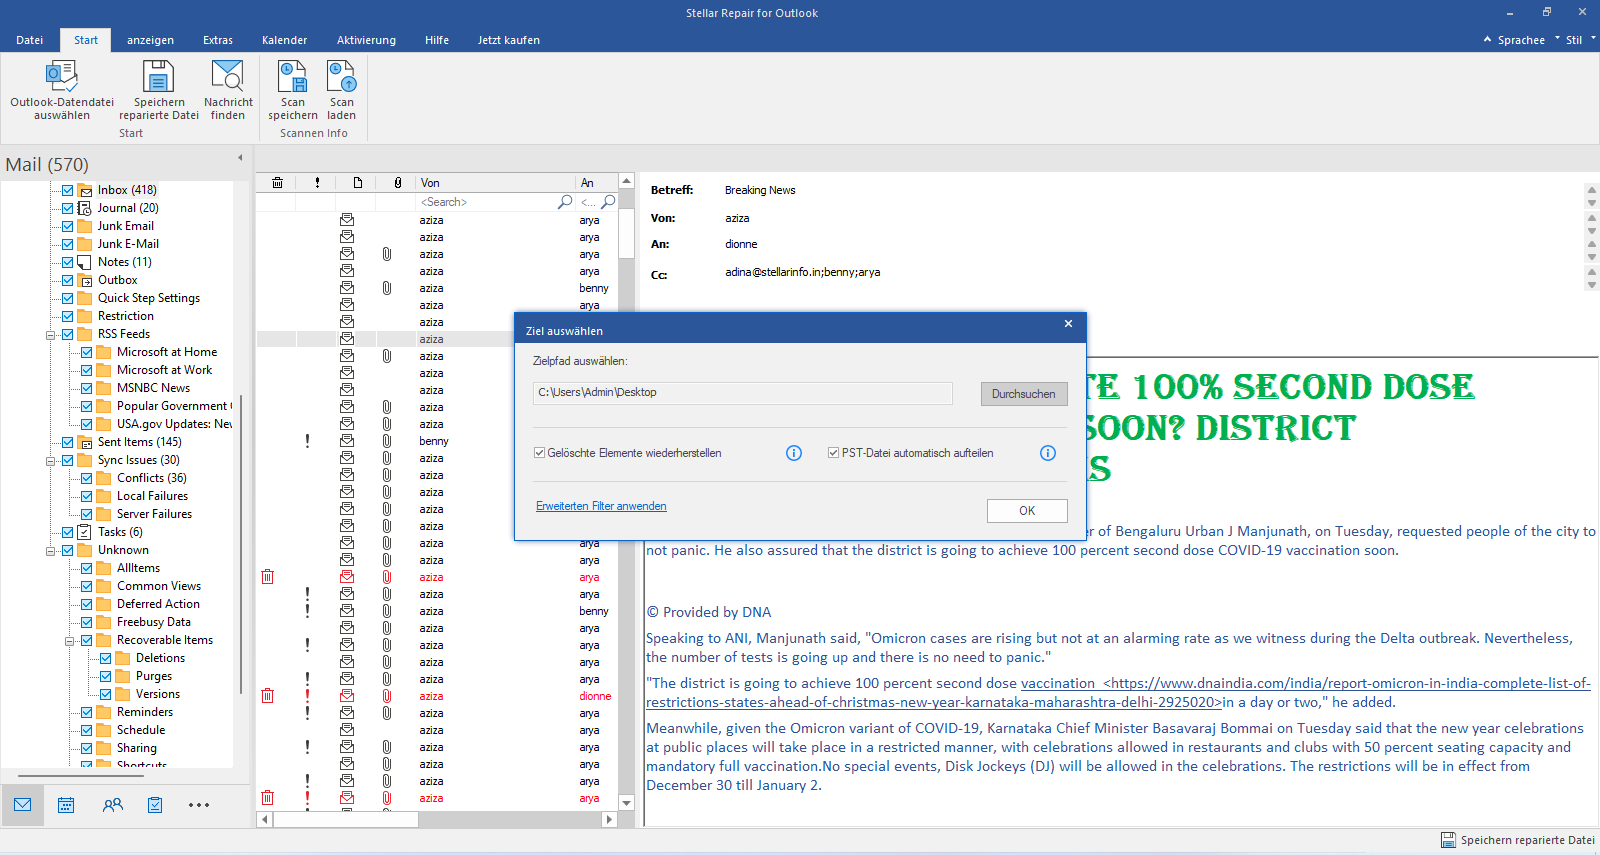Screen dimensions: 1600x855
Task: Sort by importance exclamation column header
Action: (x=317, y=183)
